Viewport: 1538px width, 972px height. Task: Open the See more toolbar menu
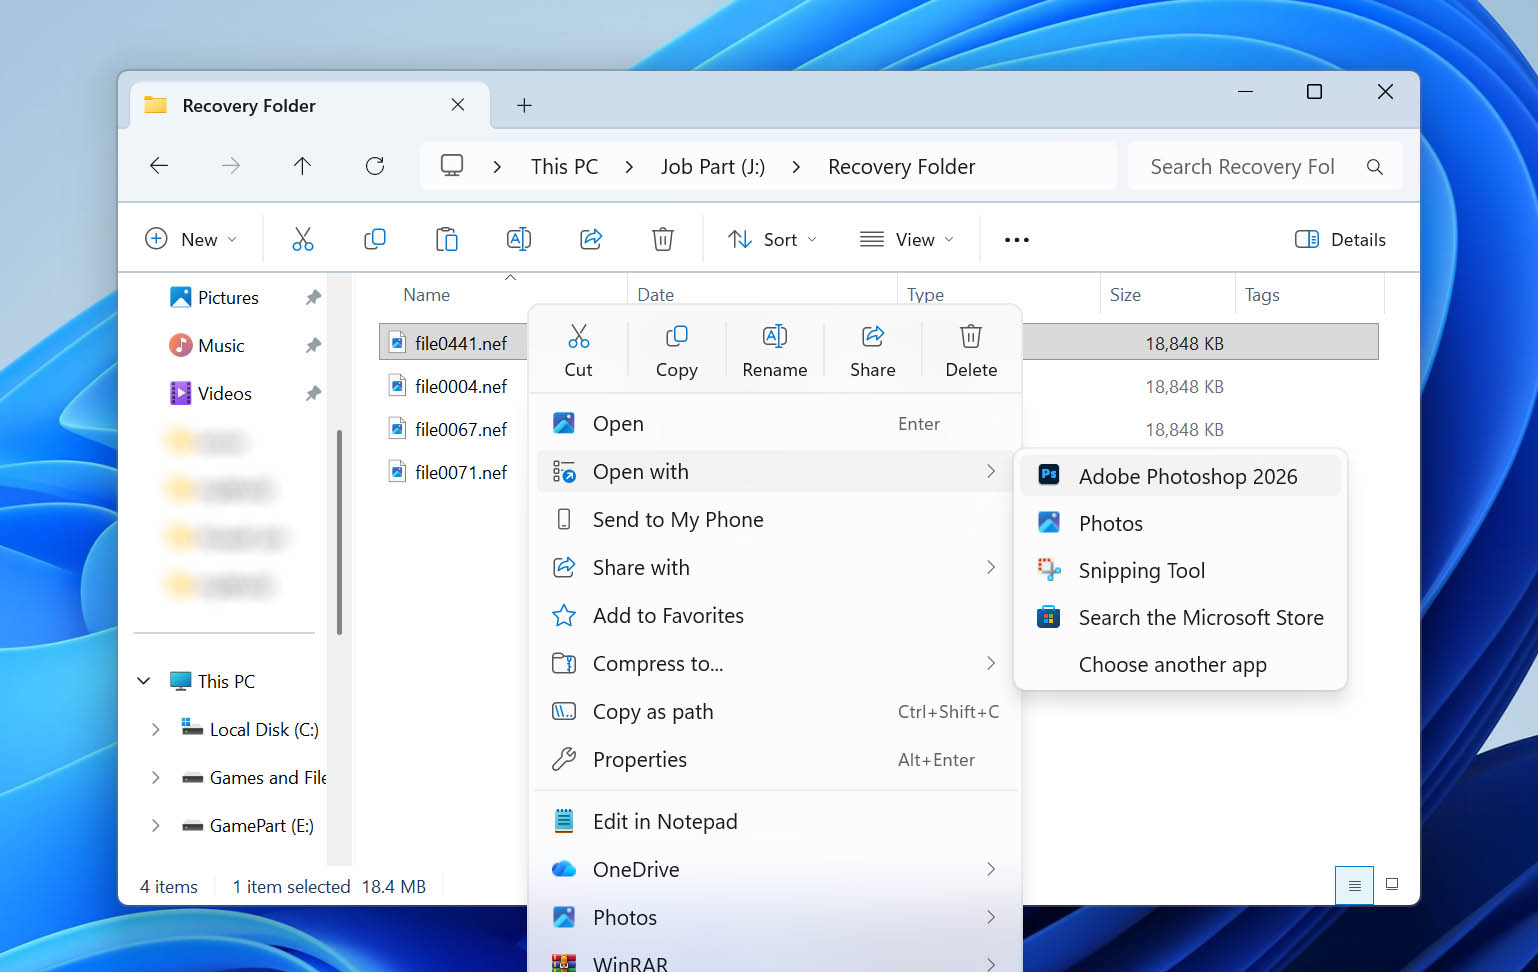point(1016,239)
